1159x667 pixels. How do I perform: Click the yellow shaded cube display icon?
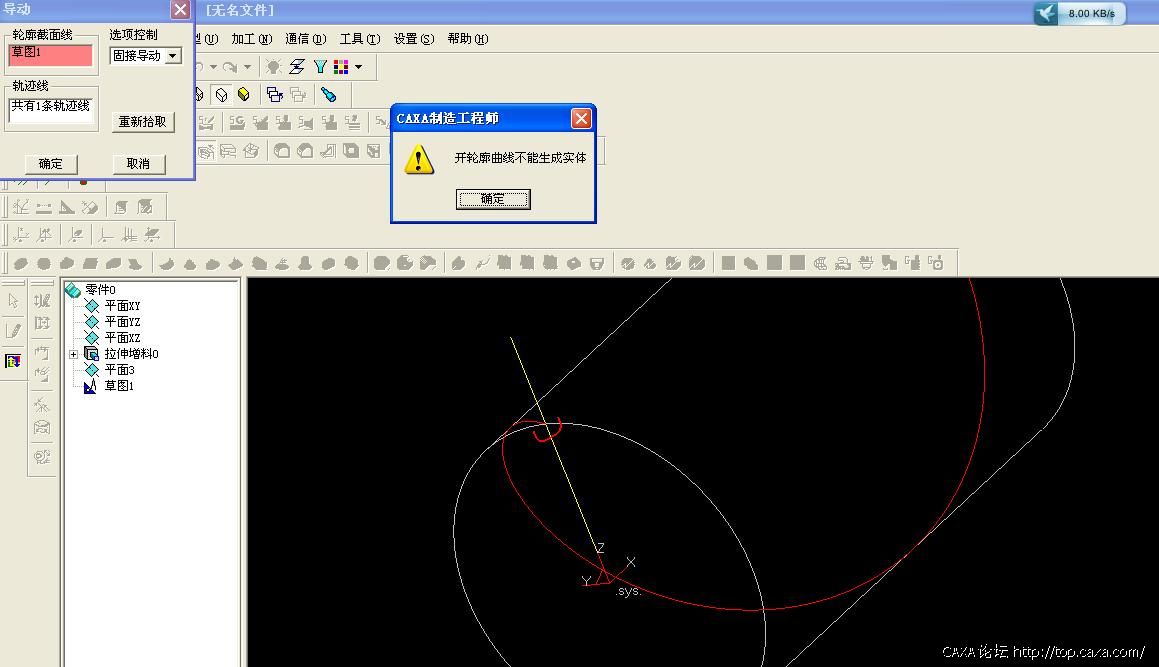(x=243, y=95)
